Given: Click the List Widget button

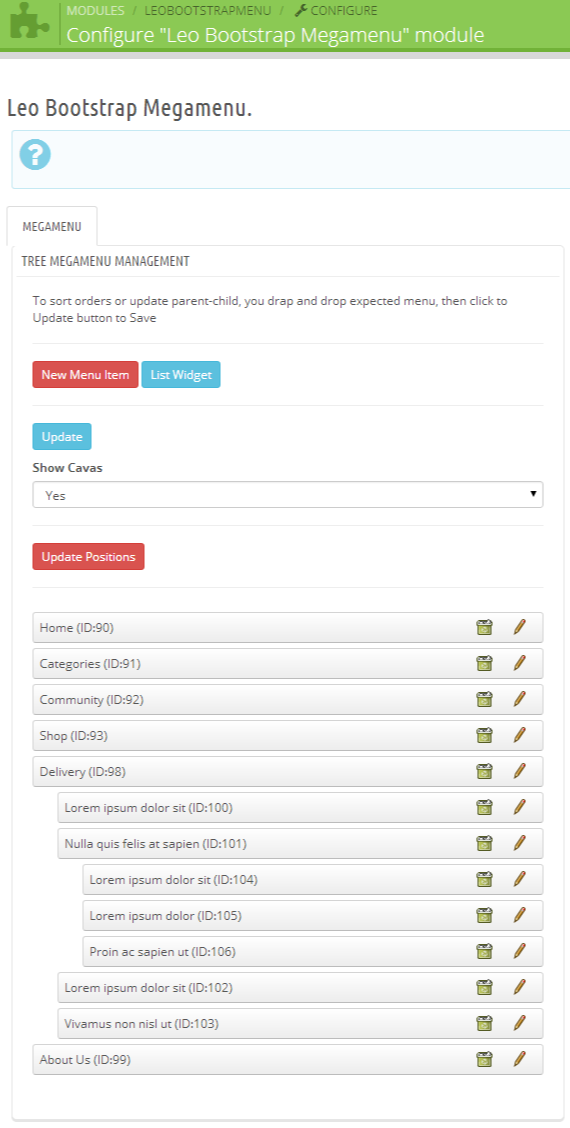Looking at the screenshot, I should 181,375.
